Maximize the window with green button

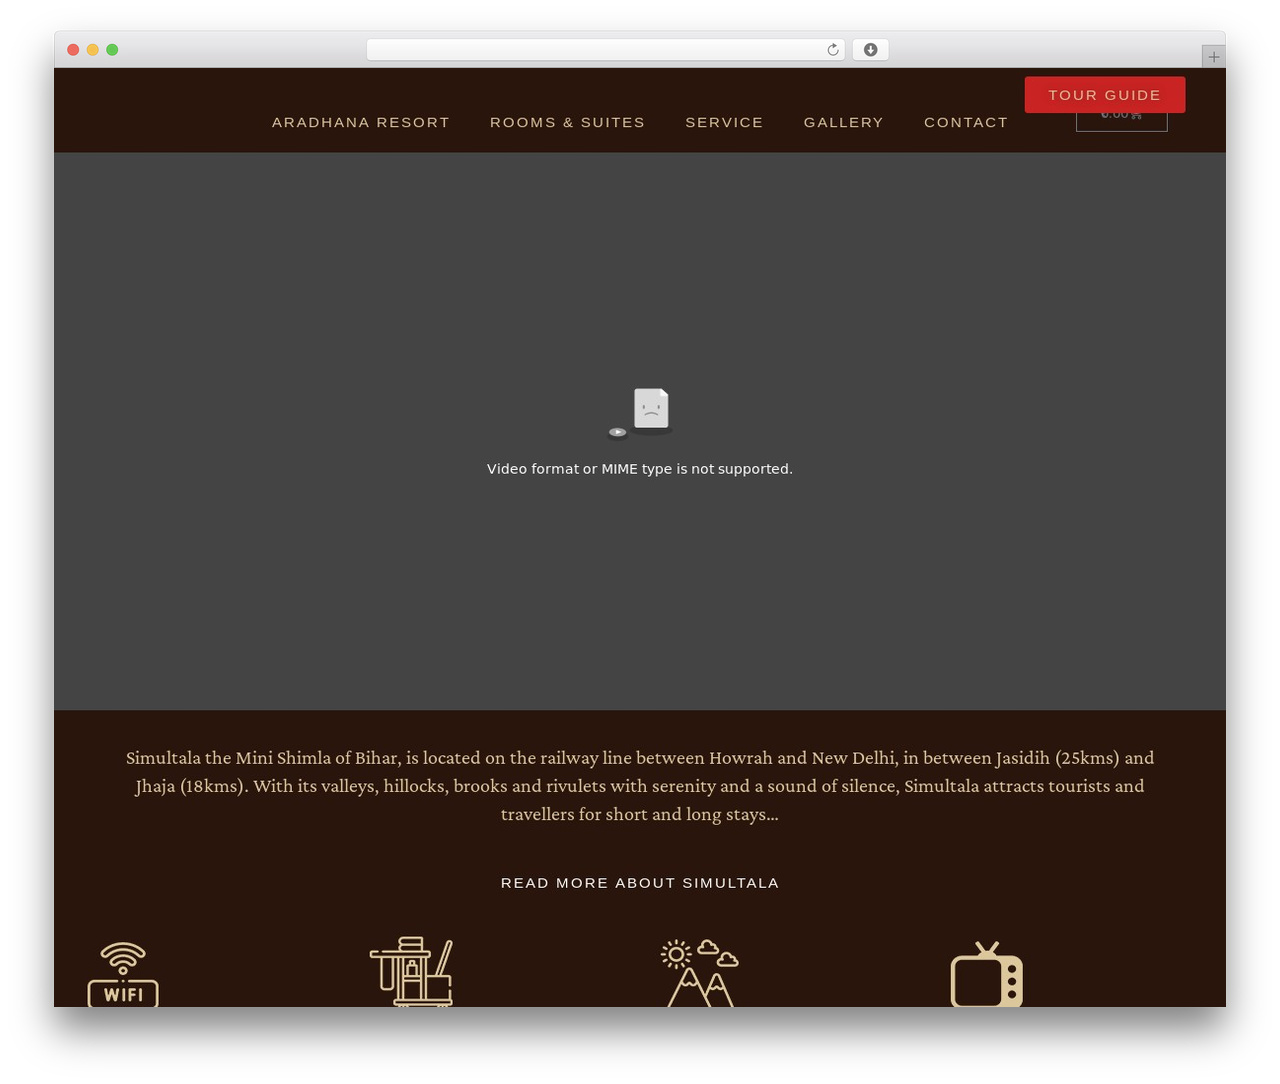click(112, 50)
